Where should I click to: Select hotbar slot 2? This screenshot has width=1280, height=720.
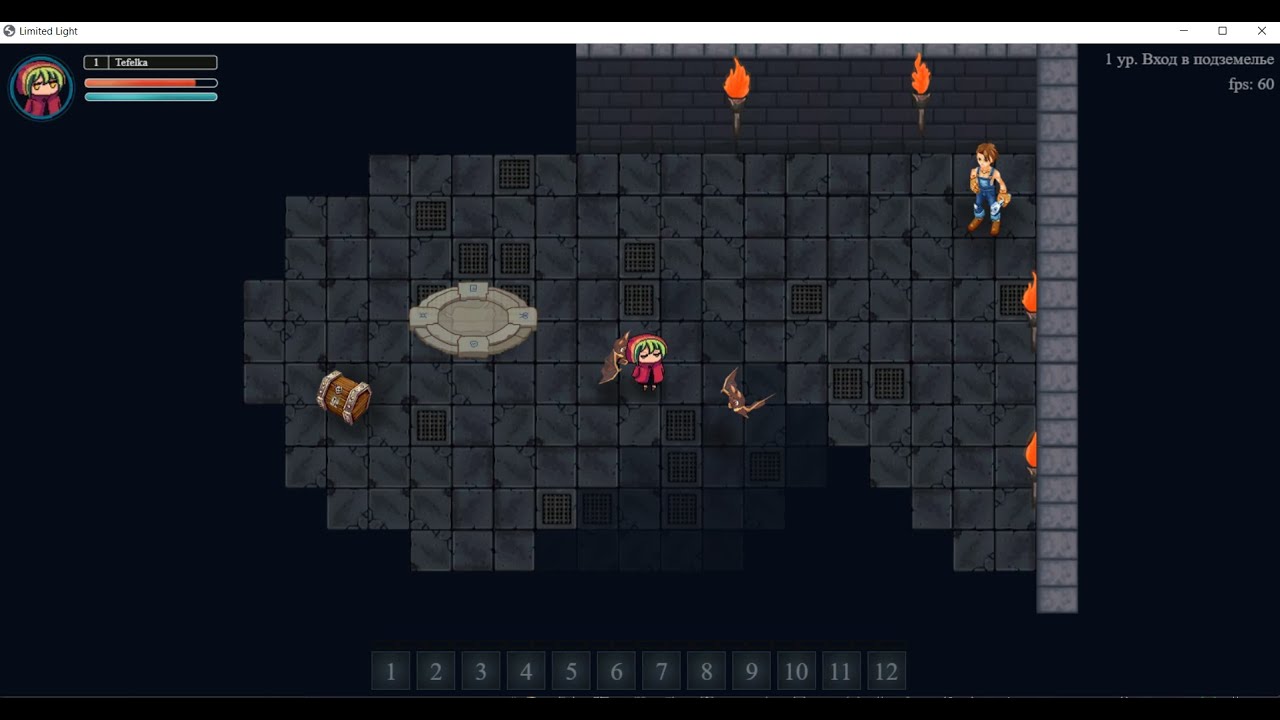point(436,671)
